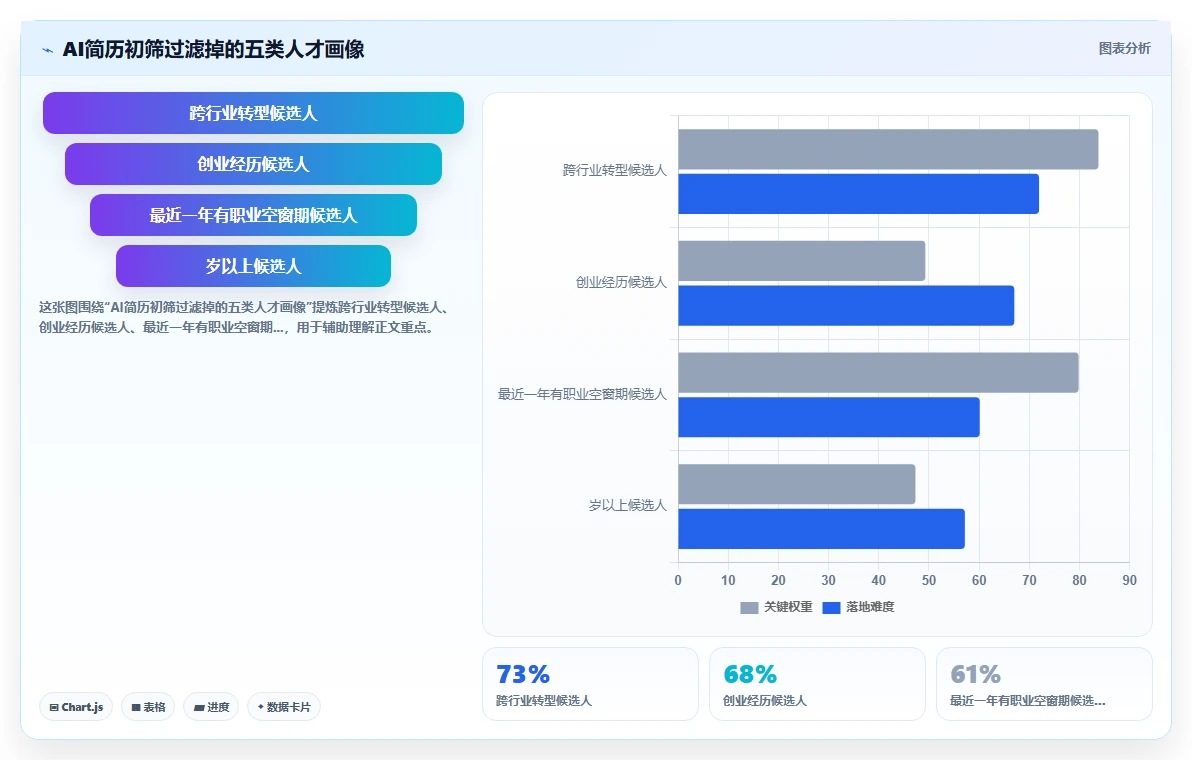Click the 数据卡片 tag chip
1192x760 pixels.
284,707
